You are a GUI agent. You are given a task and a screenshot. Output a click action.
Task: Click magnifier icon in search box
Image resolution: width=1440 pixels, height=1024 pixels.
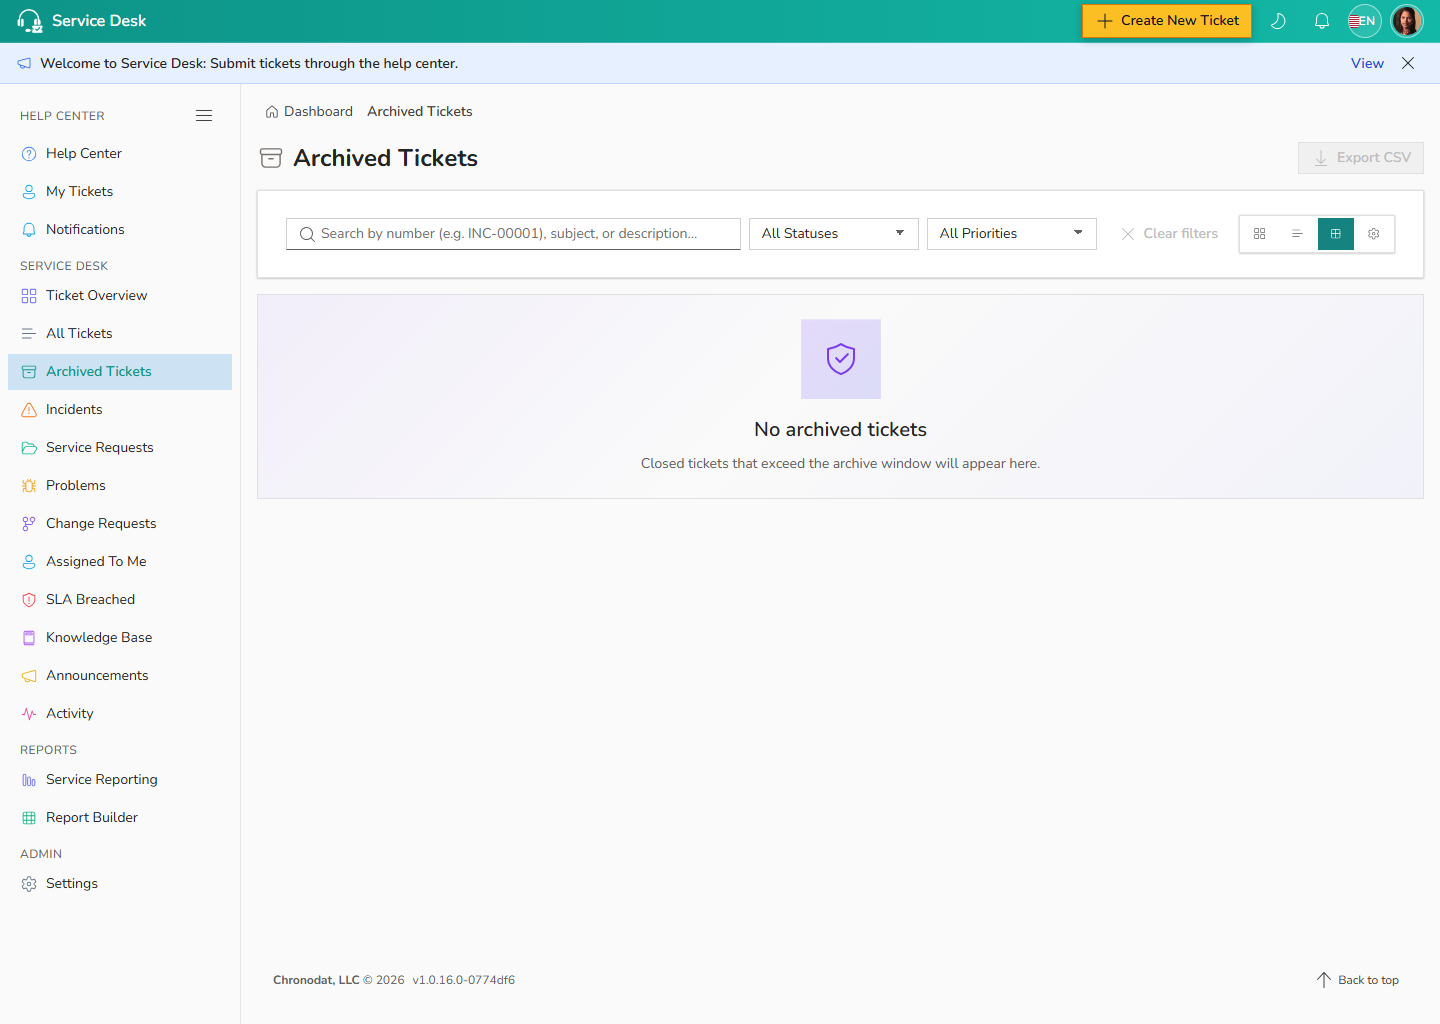click(307, 234)
